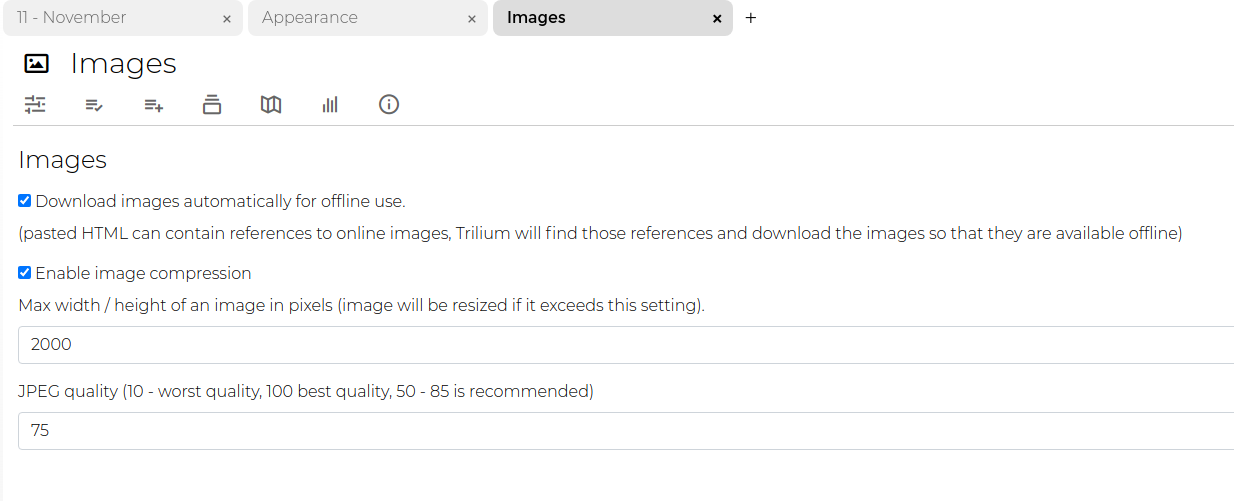Close the 11 - November tab
This screenshot has width=1234, height=501.
(227, 19)
